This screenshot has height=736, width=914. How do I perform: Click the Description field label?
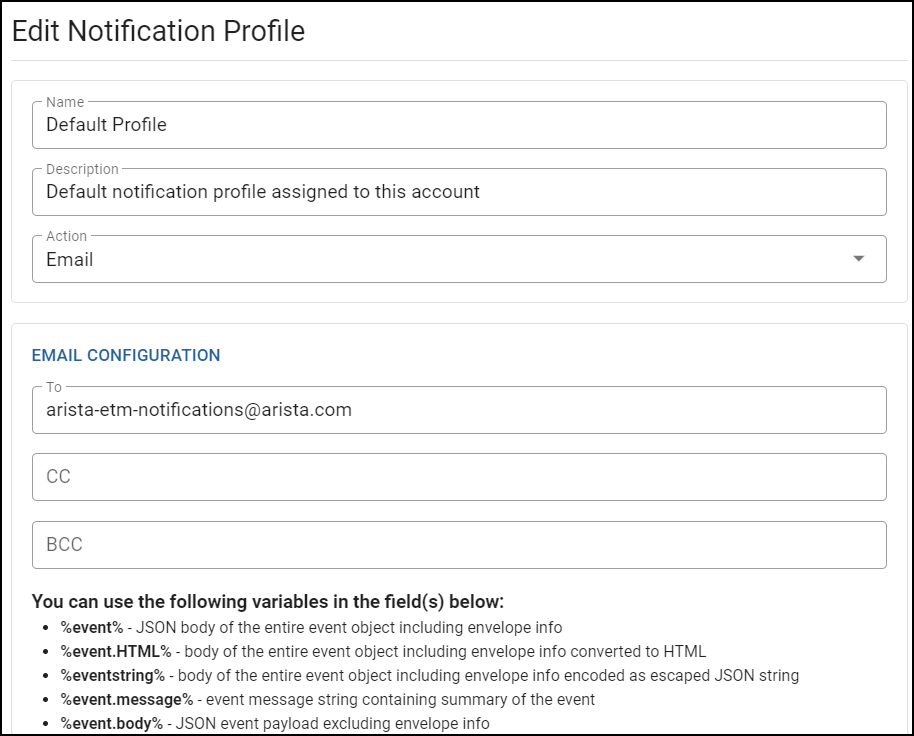82,169
